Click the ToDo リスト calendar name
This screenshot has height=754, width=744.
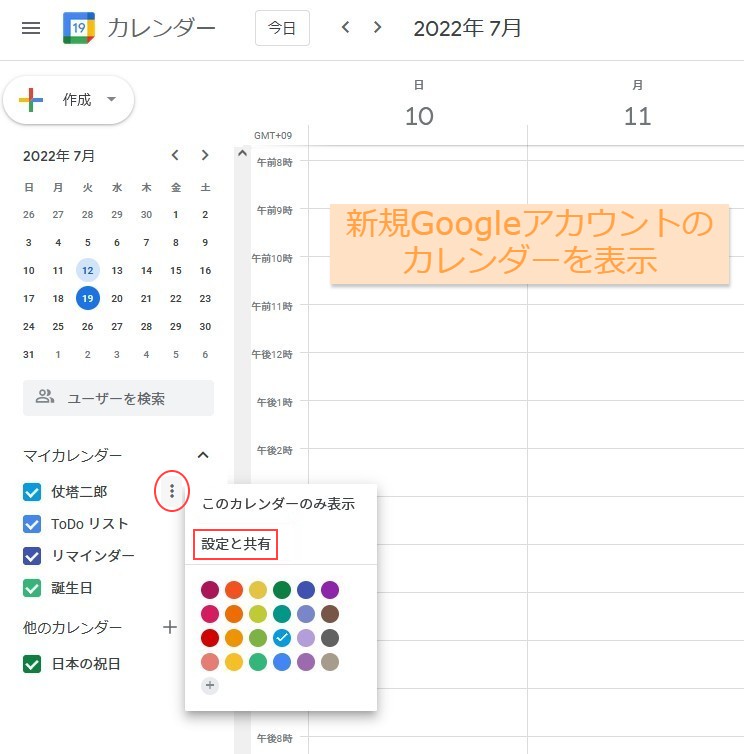point(89,524)
